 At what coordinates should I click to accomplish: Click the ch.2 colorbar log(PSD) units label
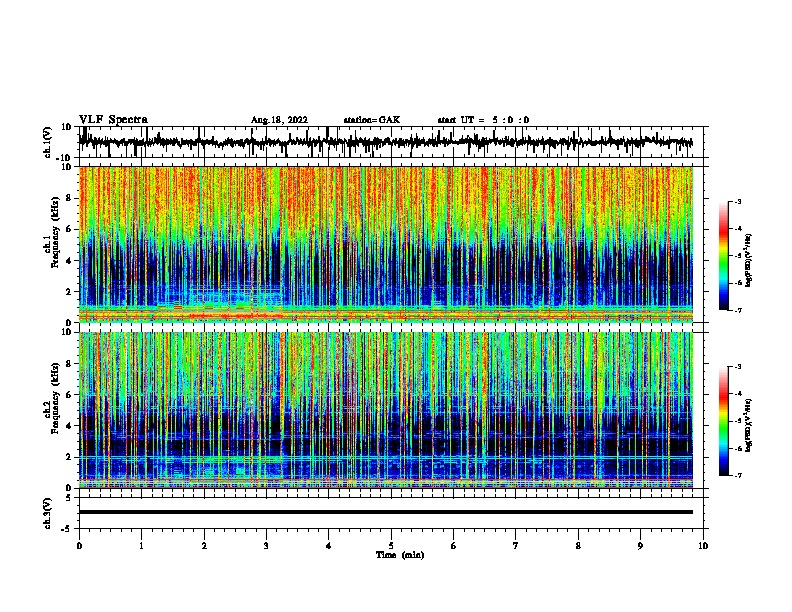749,425
